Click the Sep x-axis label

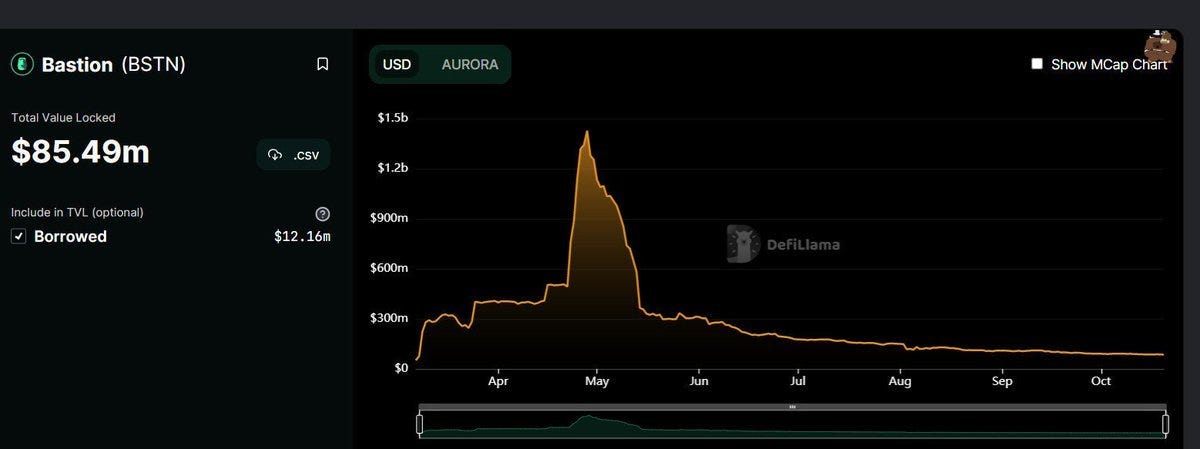(x=1002, y=382)
